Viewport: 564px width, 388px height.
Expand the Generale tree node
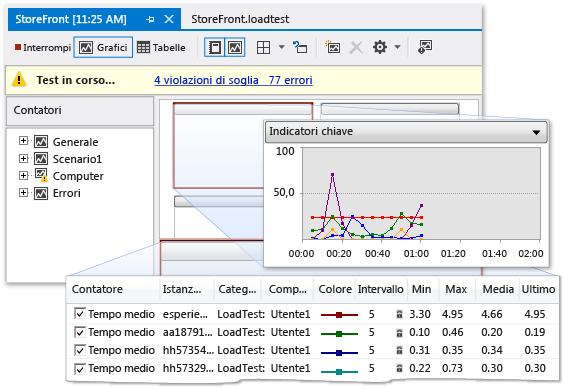click(x=23, y=141)
